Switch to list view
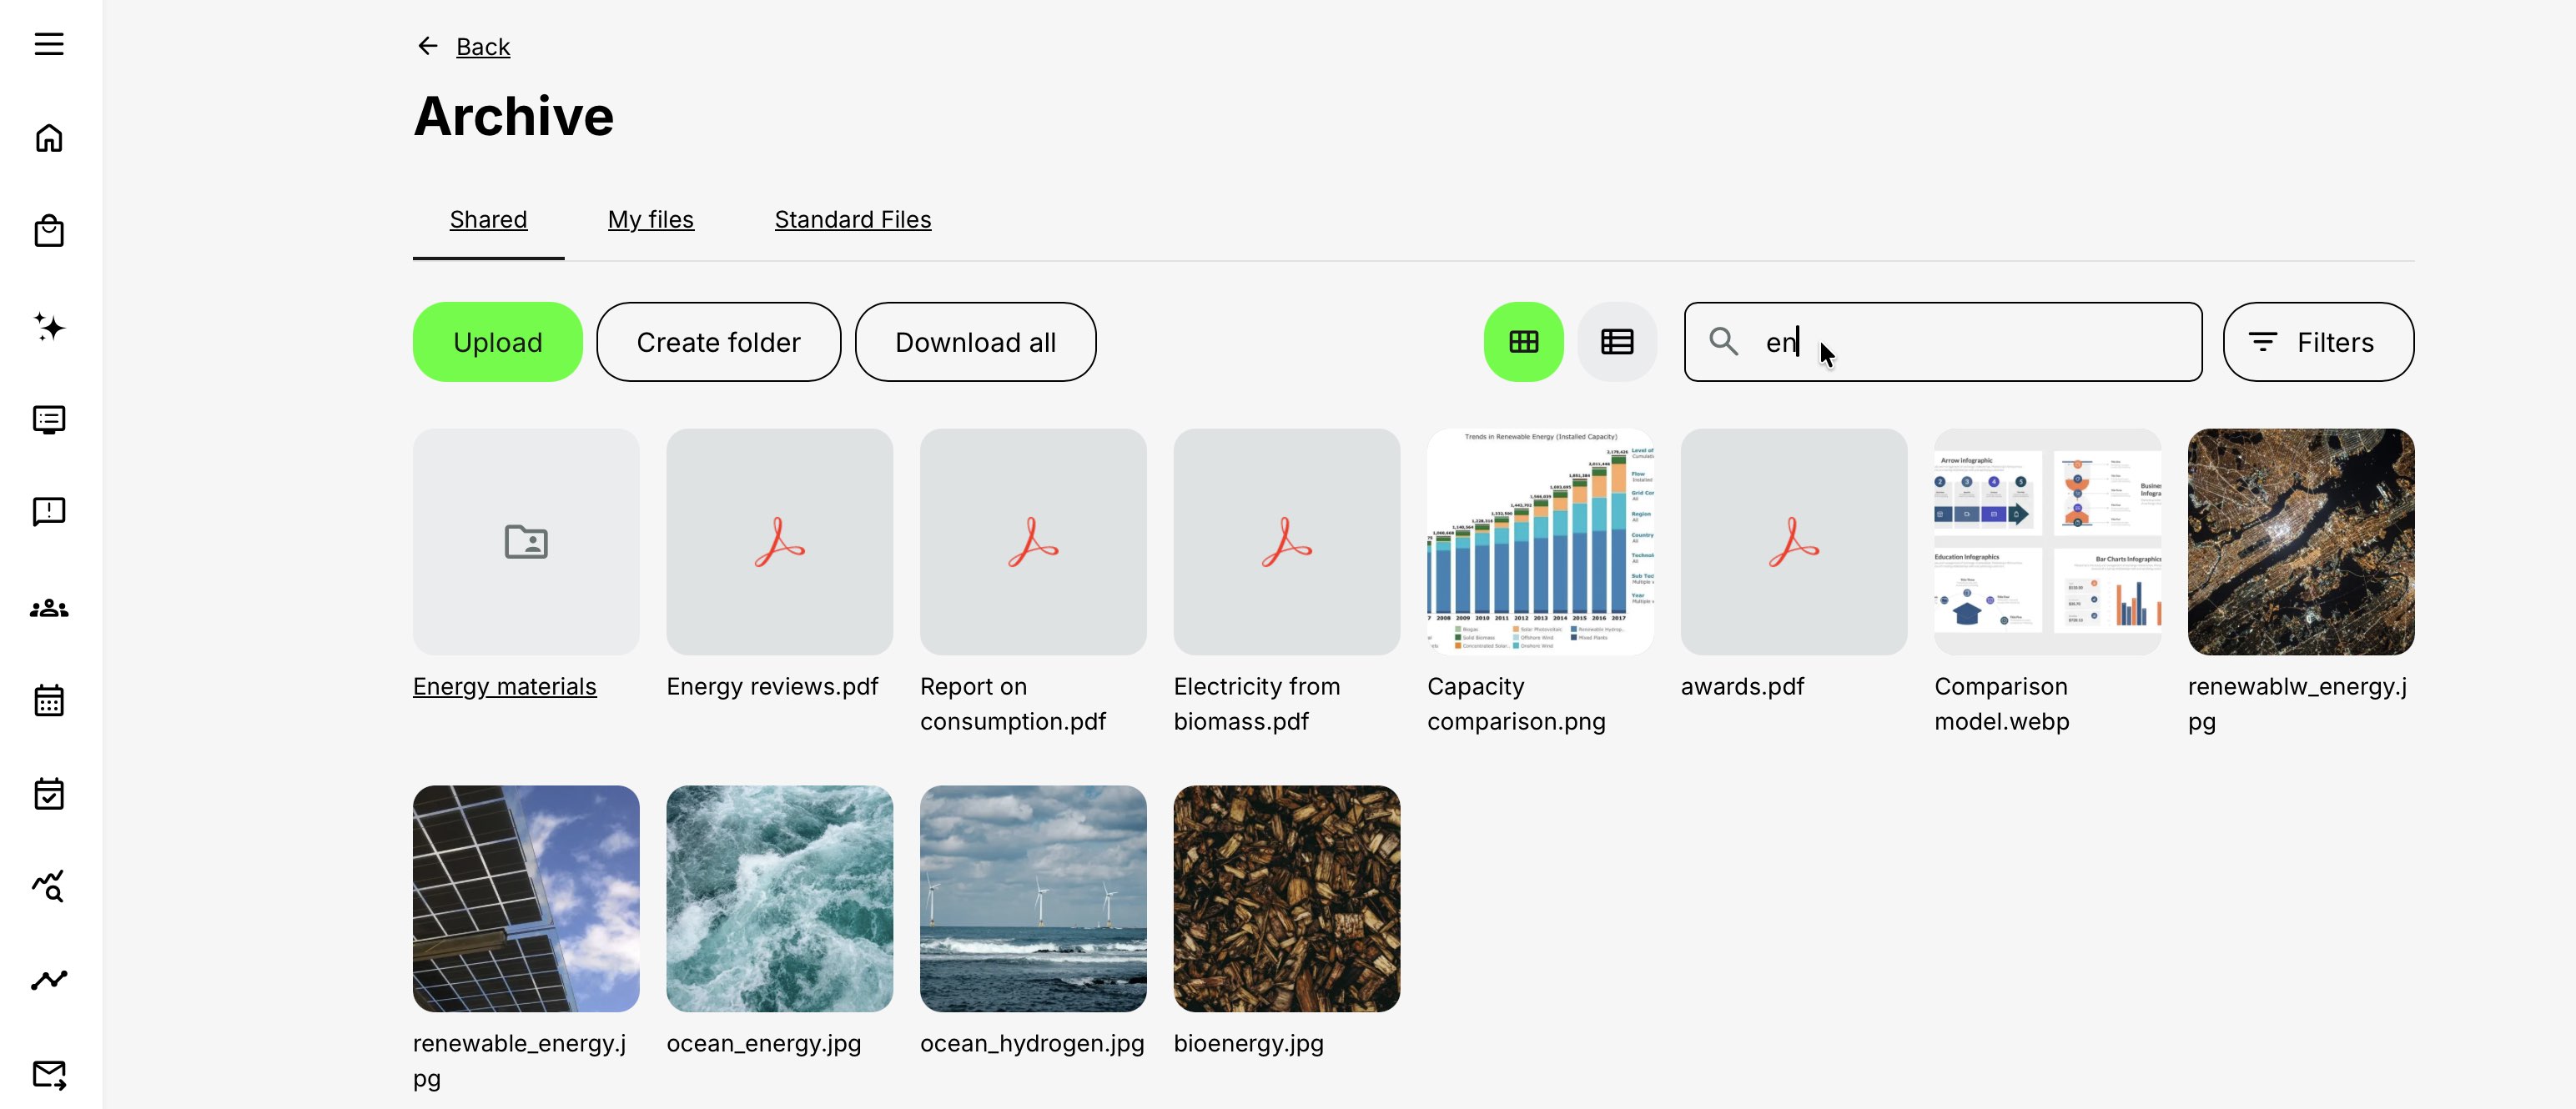 (1617, 342)
